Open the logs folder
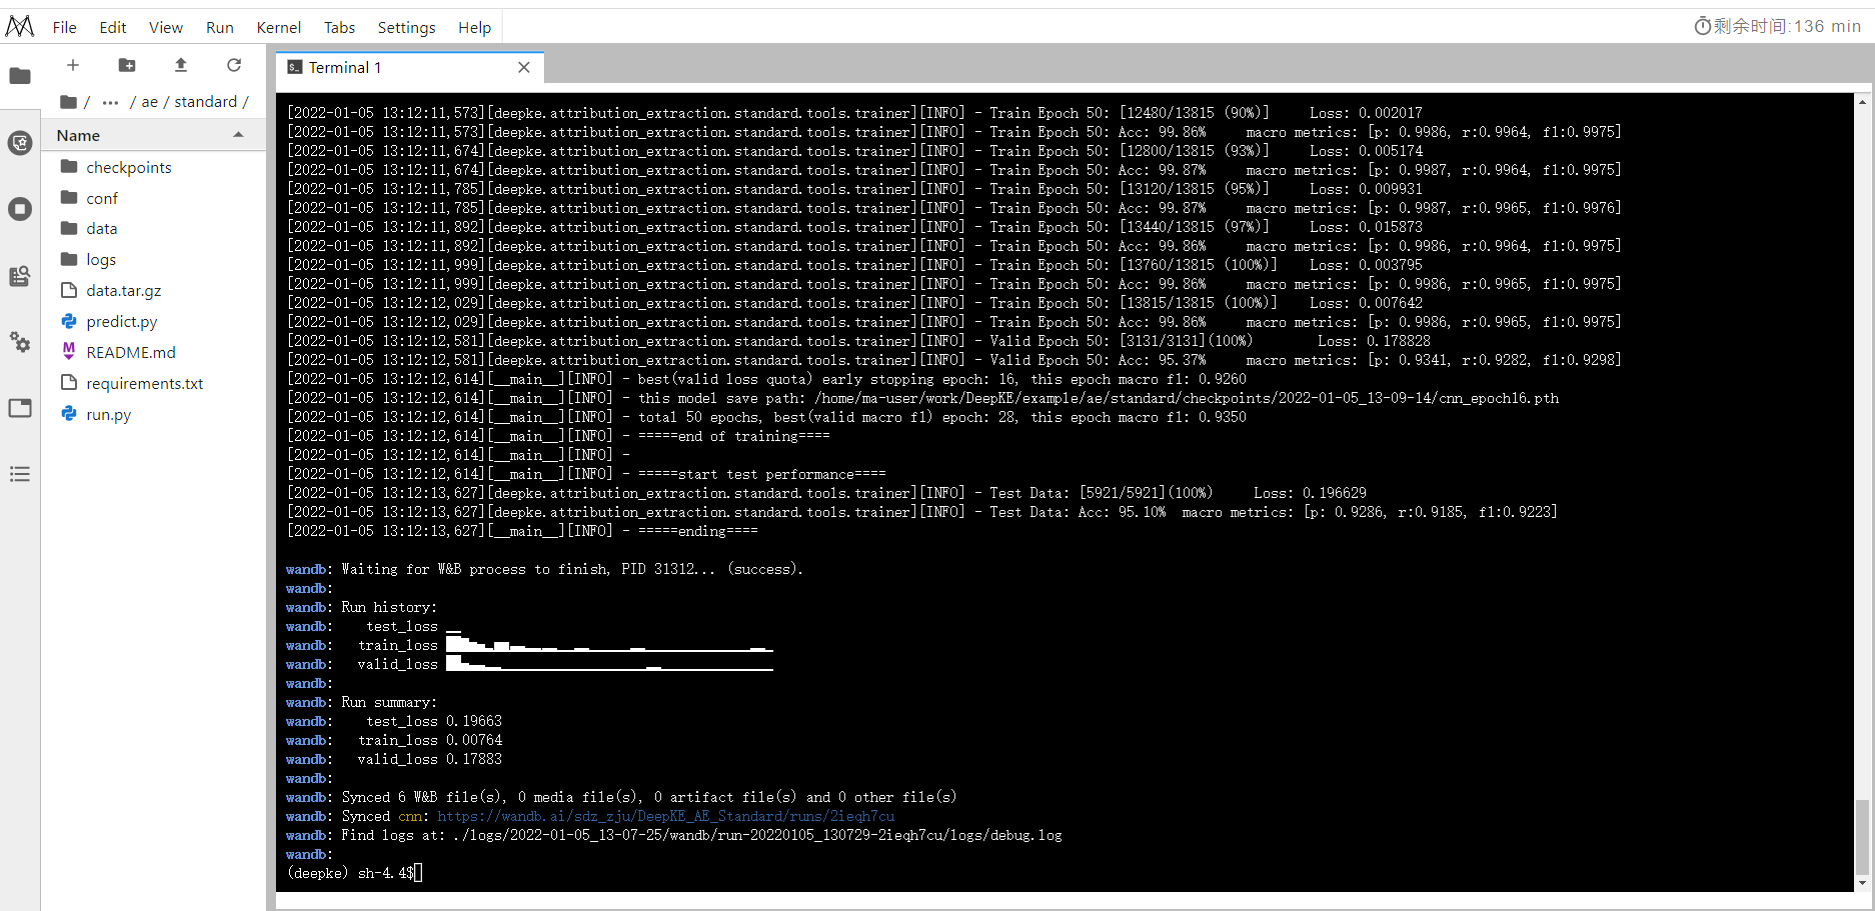 pos(154,259)
